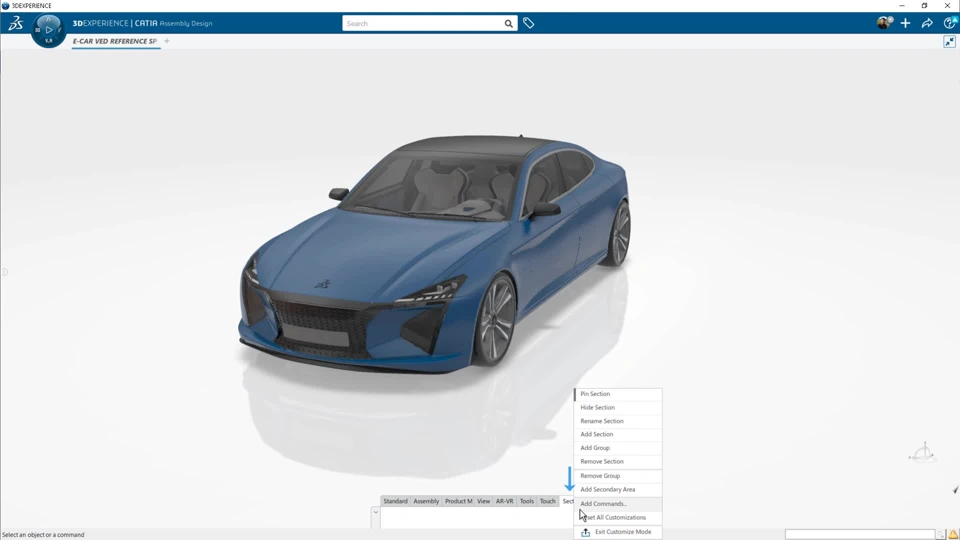The image size is (960, 540).
Task: Open the Product M action bar tab
Action: tap(458, 501)
